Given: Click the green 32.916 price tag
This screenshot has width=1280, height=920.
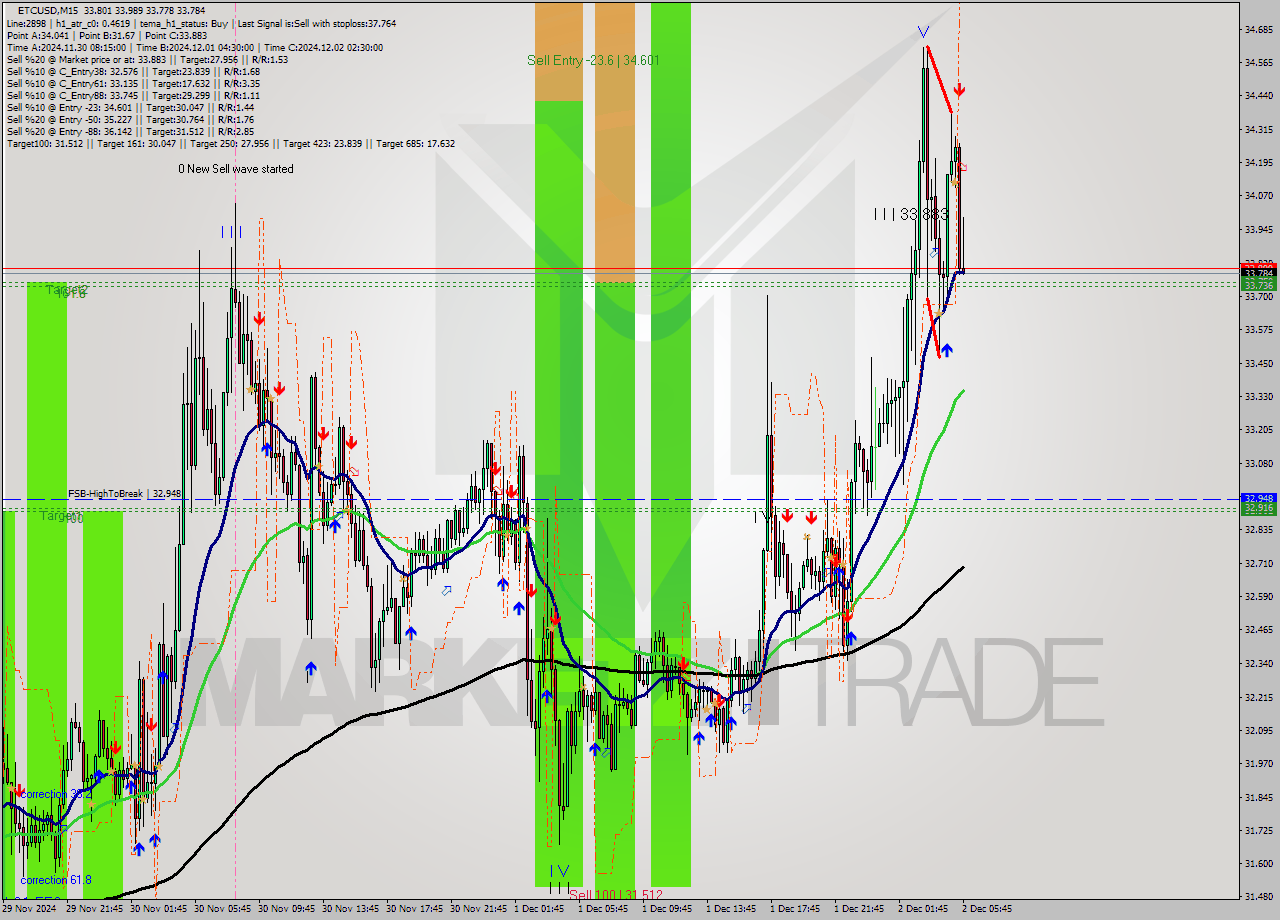Looking at the screenshot, I should [x=1258, y=508].
